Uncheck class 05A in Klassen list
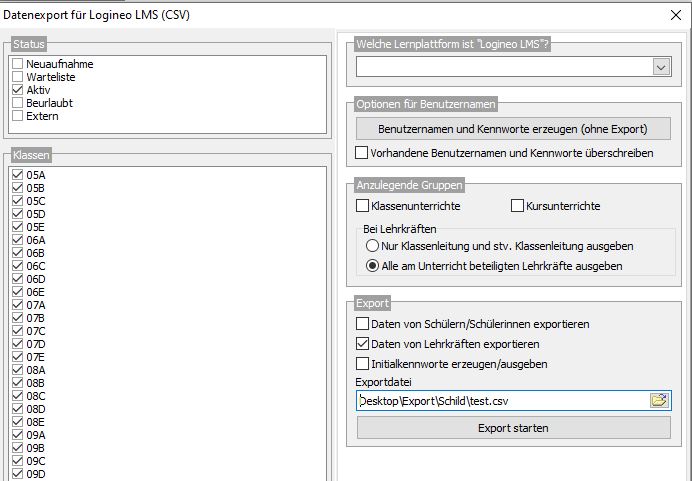 [17, 175]
